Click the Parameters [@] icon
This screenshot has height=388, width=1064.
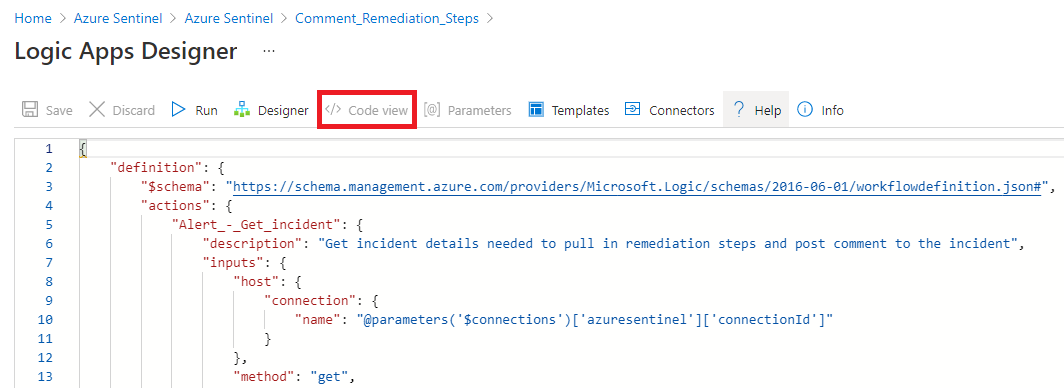pos(432,110)
